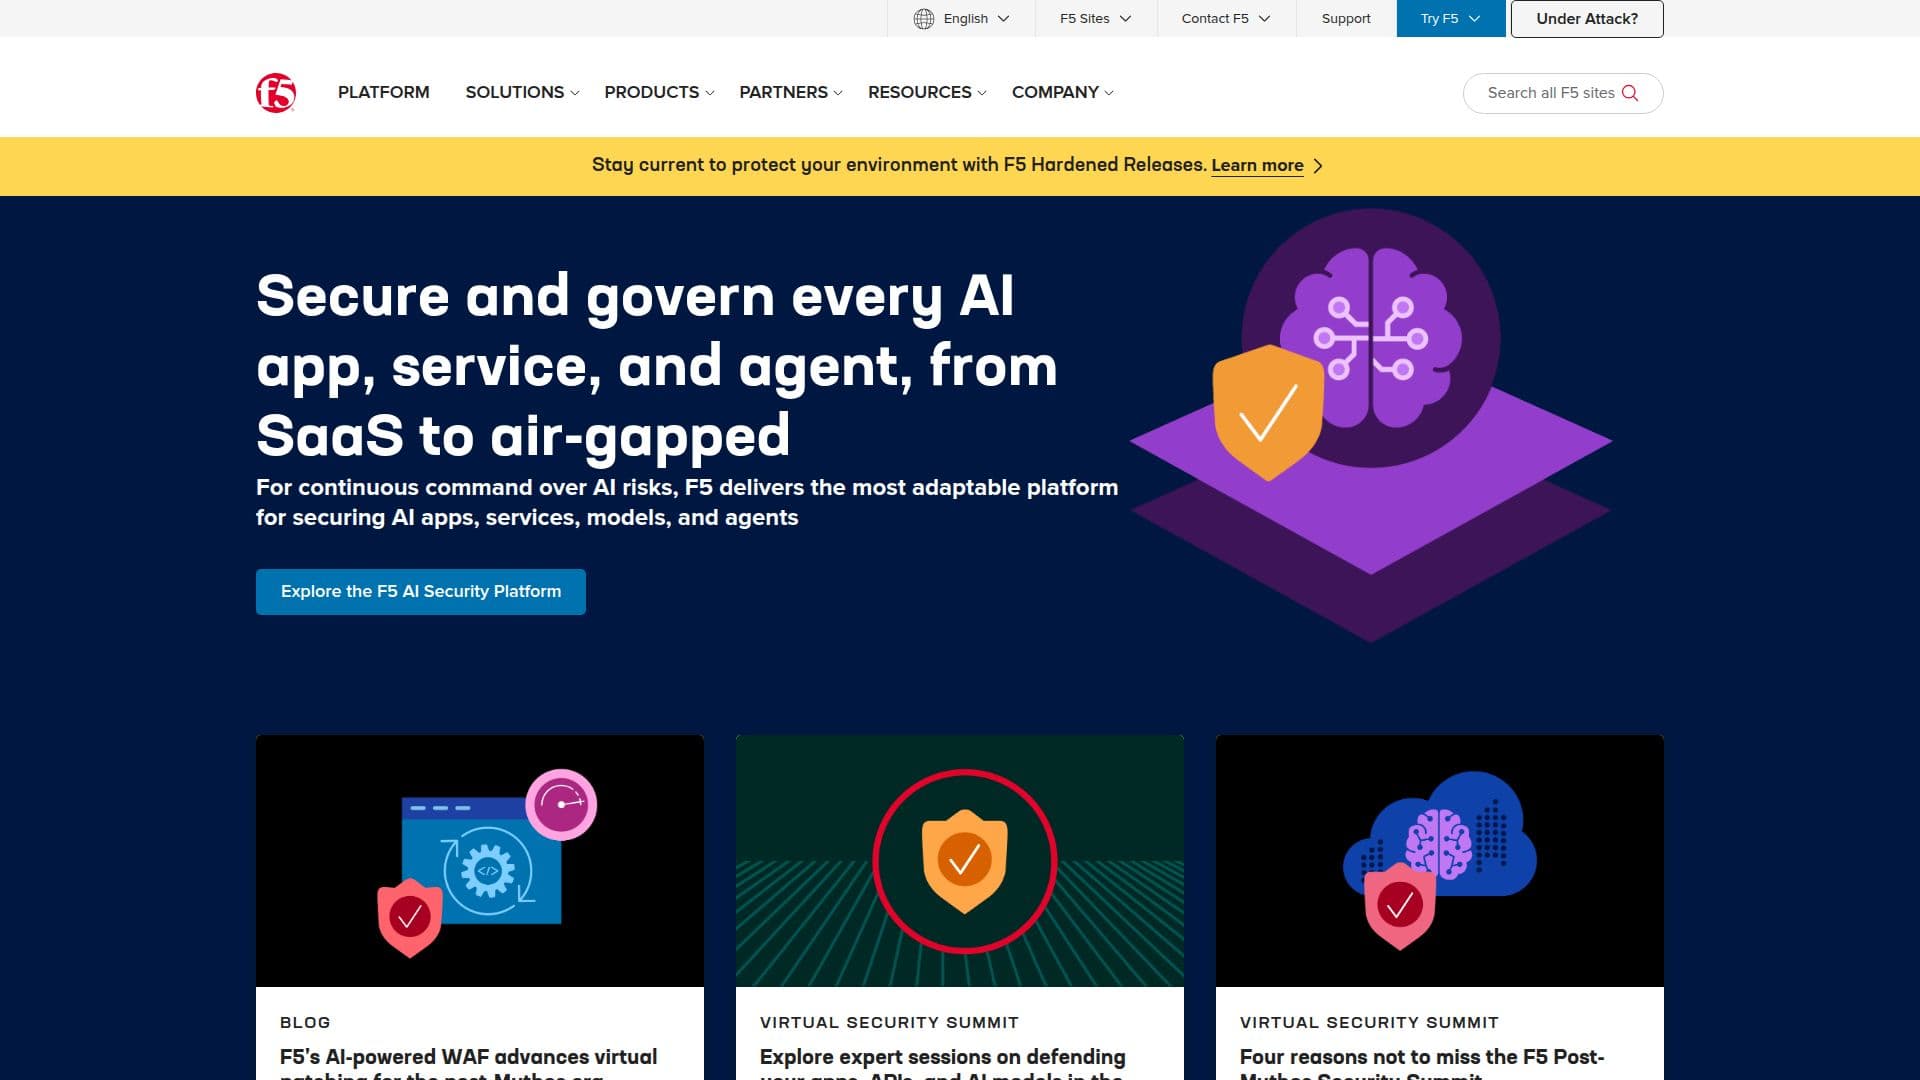Click the Stay current hardened releases text

click(x=900, y=165)
